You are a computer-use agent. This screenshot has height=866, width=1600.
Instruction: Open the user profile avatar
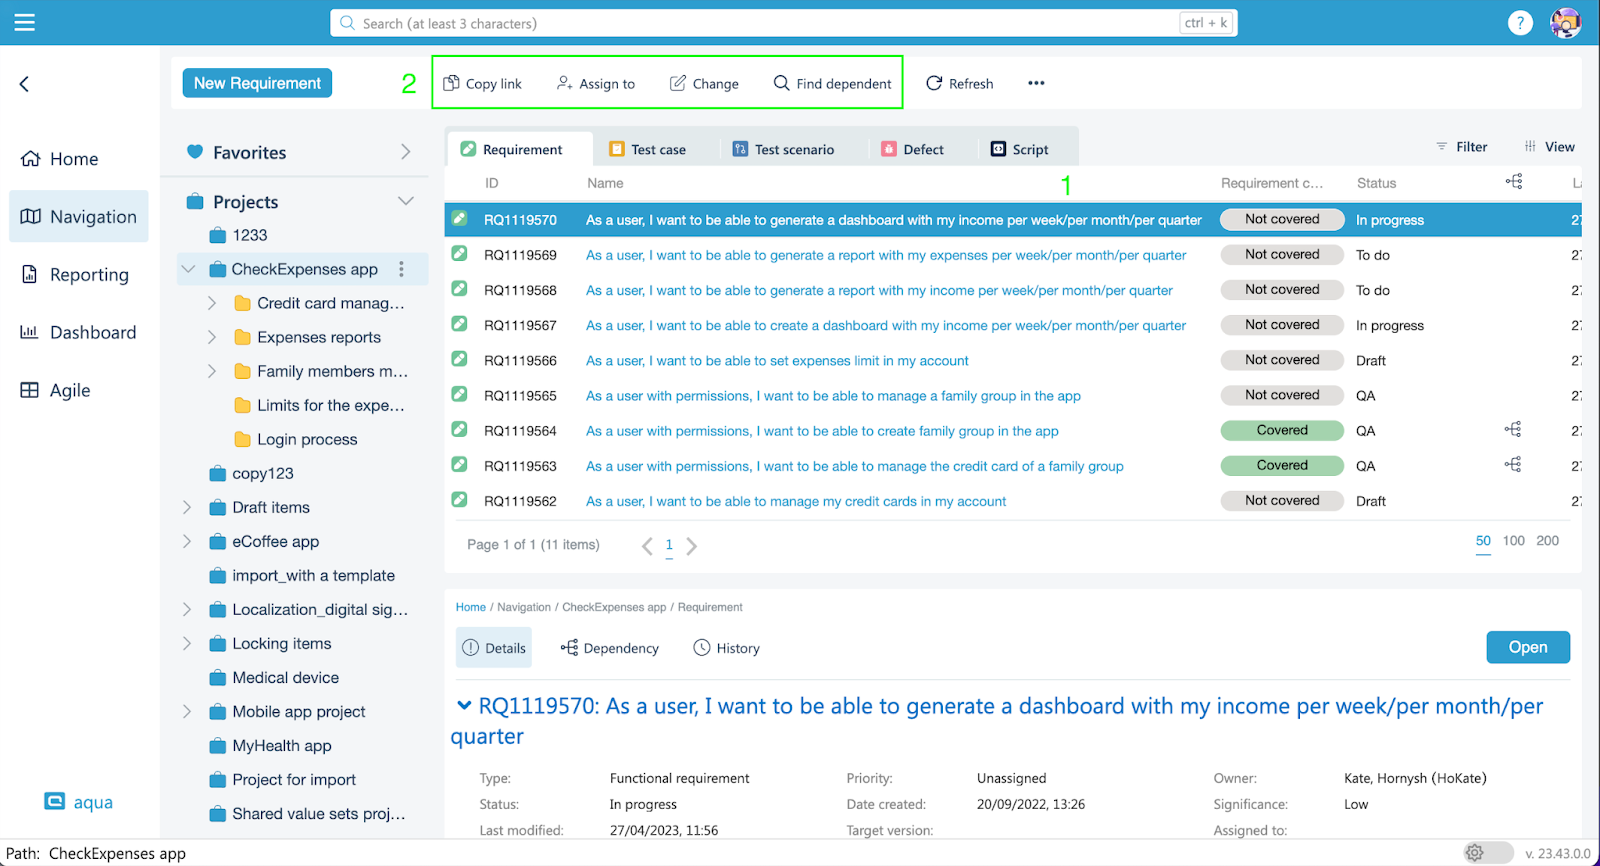pyautogui.click(x=1565, y=23)
